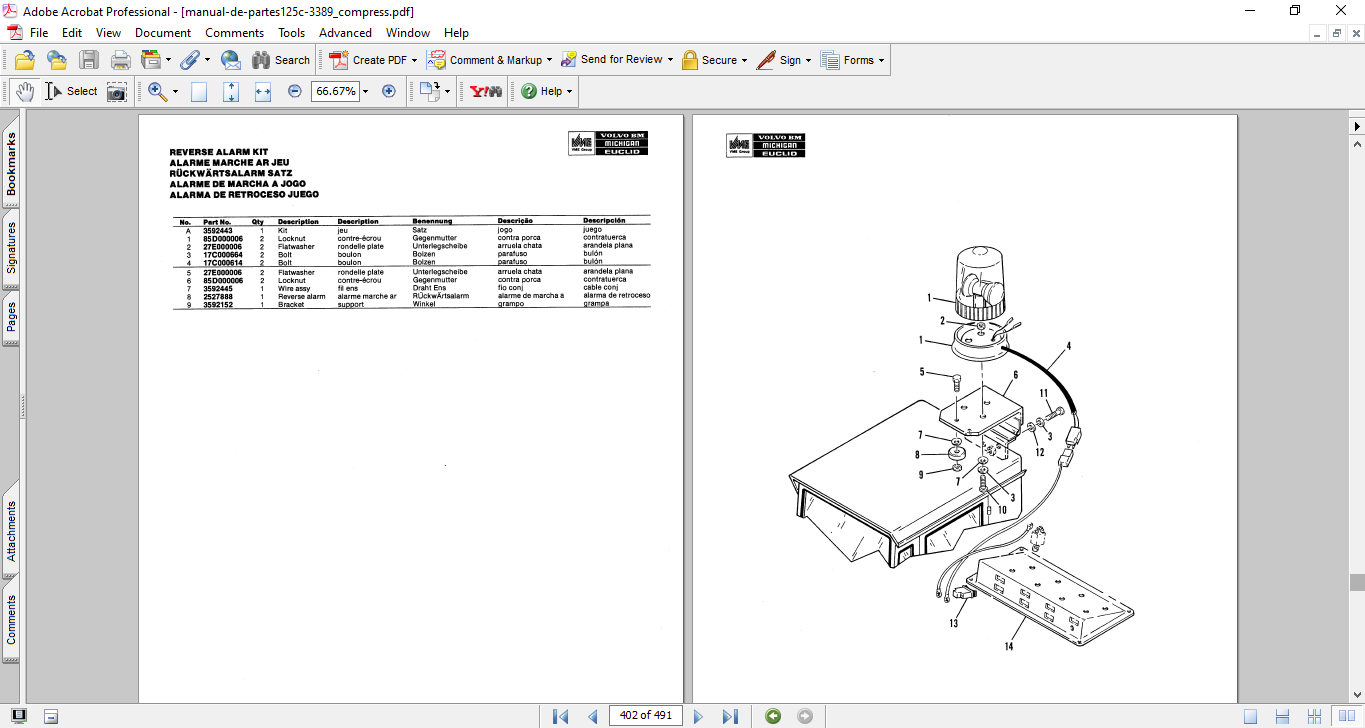
Task: Click the Snapshot camera tool
Action: tap(117, 92)
